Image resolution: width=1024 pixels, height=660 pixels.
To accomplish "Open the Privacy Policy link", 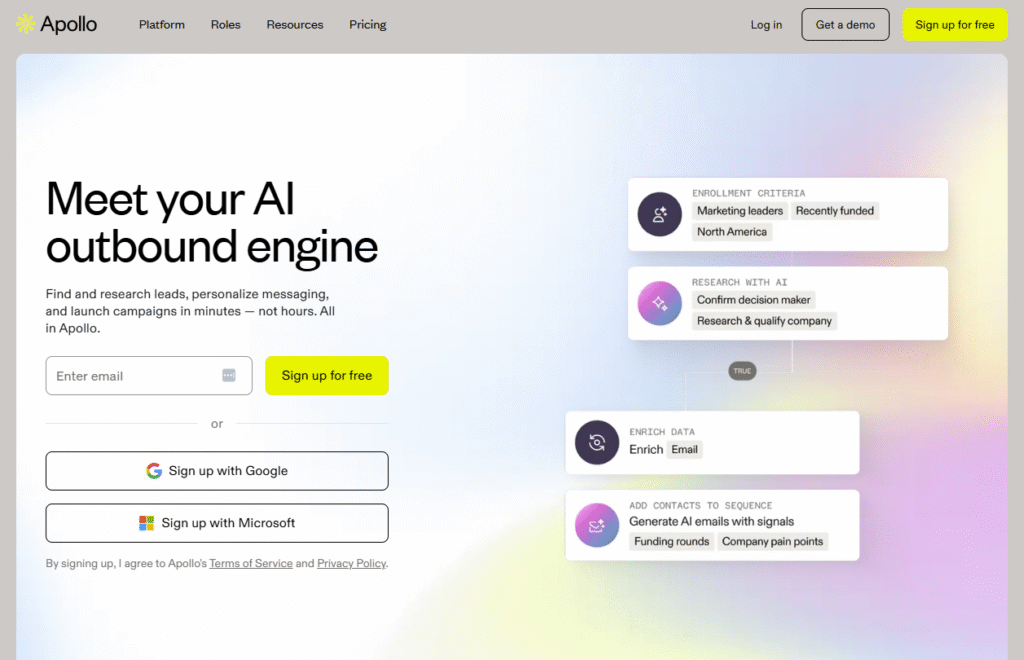I will 351,563.
